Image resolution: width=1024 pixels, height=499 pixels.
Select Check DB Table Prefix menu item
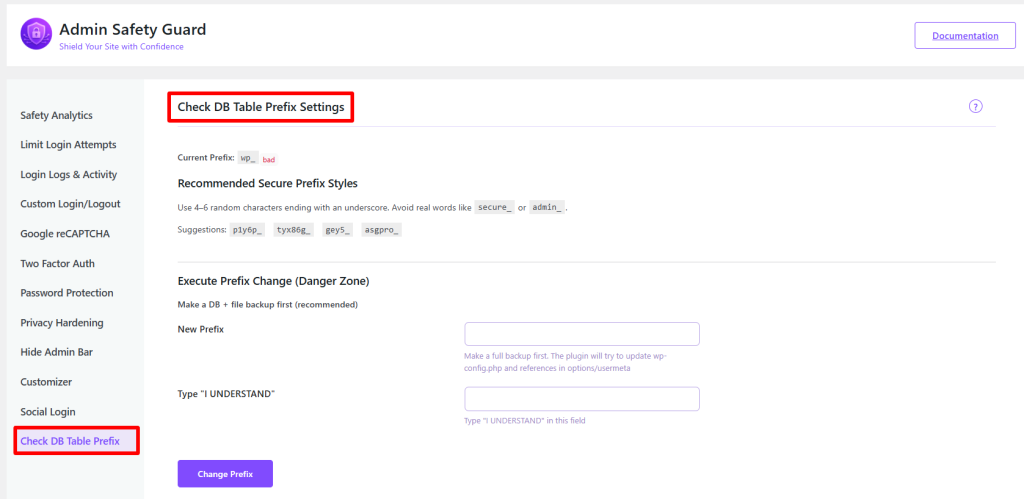pos(70,441)
